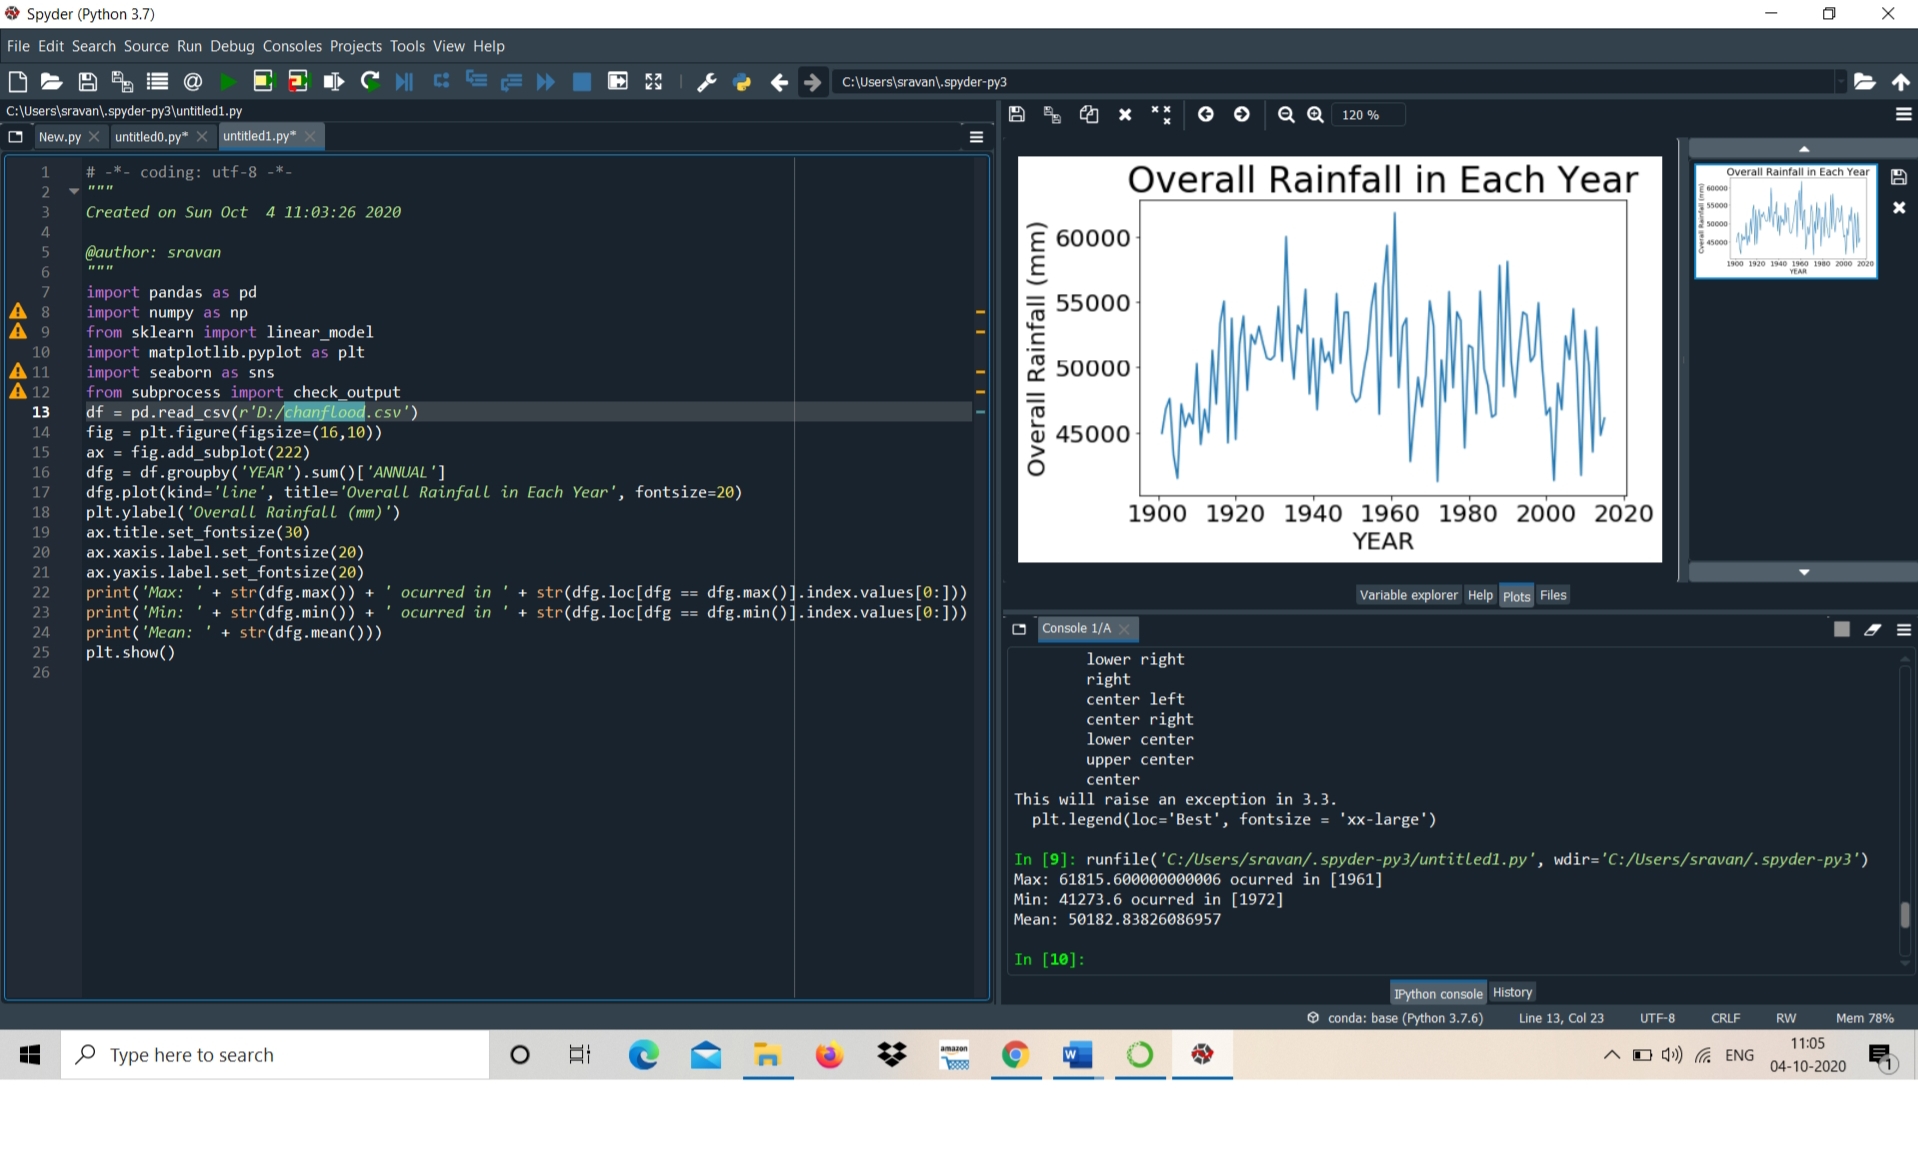Open the PYTHONPATH manager Python icon
The image size is (1918, 1149).
pyautogui.click(x=742, y=82)
